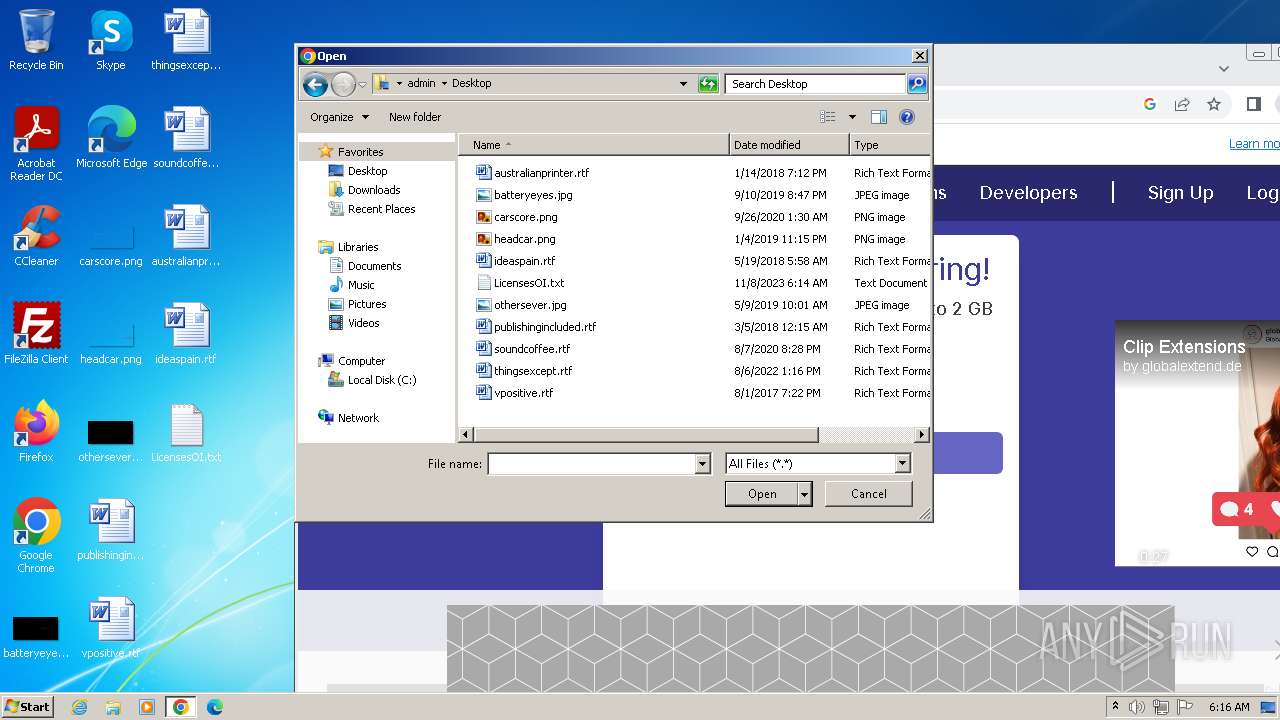Select Network in navigation pane
Image resolution: width=1280 pixels, height=720 pixels.
pyautogui.click(x=358, y=418)
